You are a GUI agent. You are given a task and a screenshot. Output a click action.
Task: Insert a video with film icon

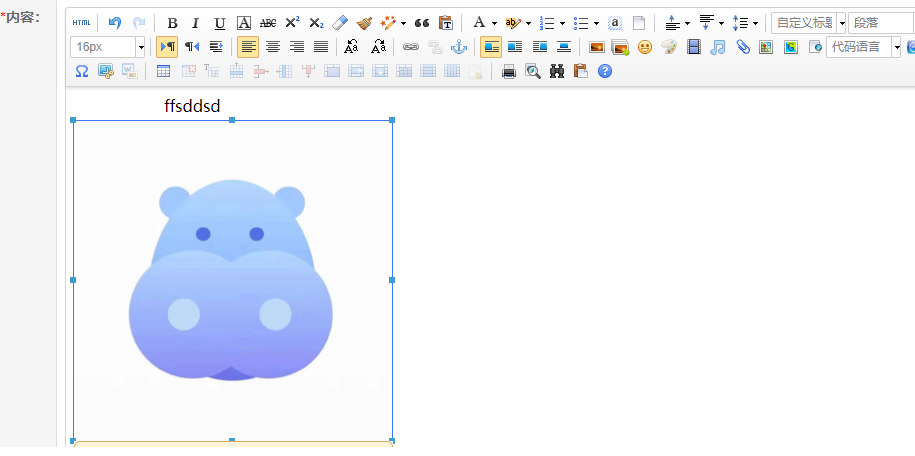[694, 47]
